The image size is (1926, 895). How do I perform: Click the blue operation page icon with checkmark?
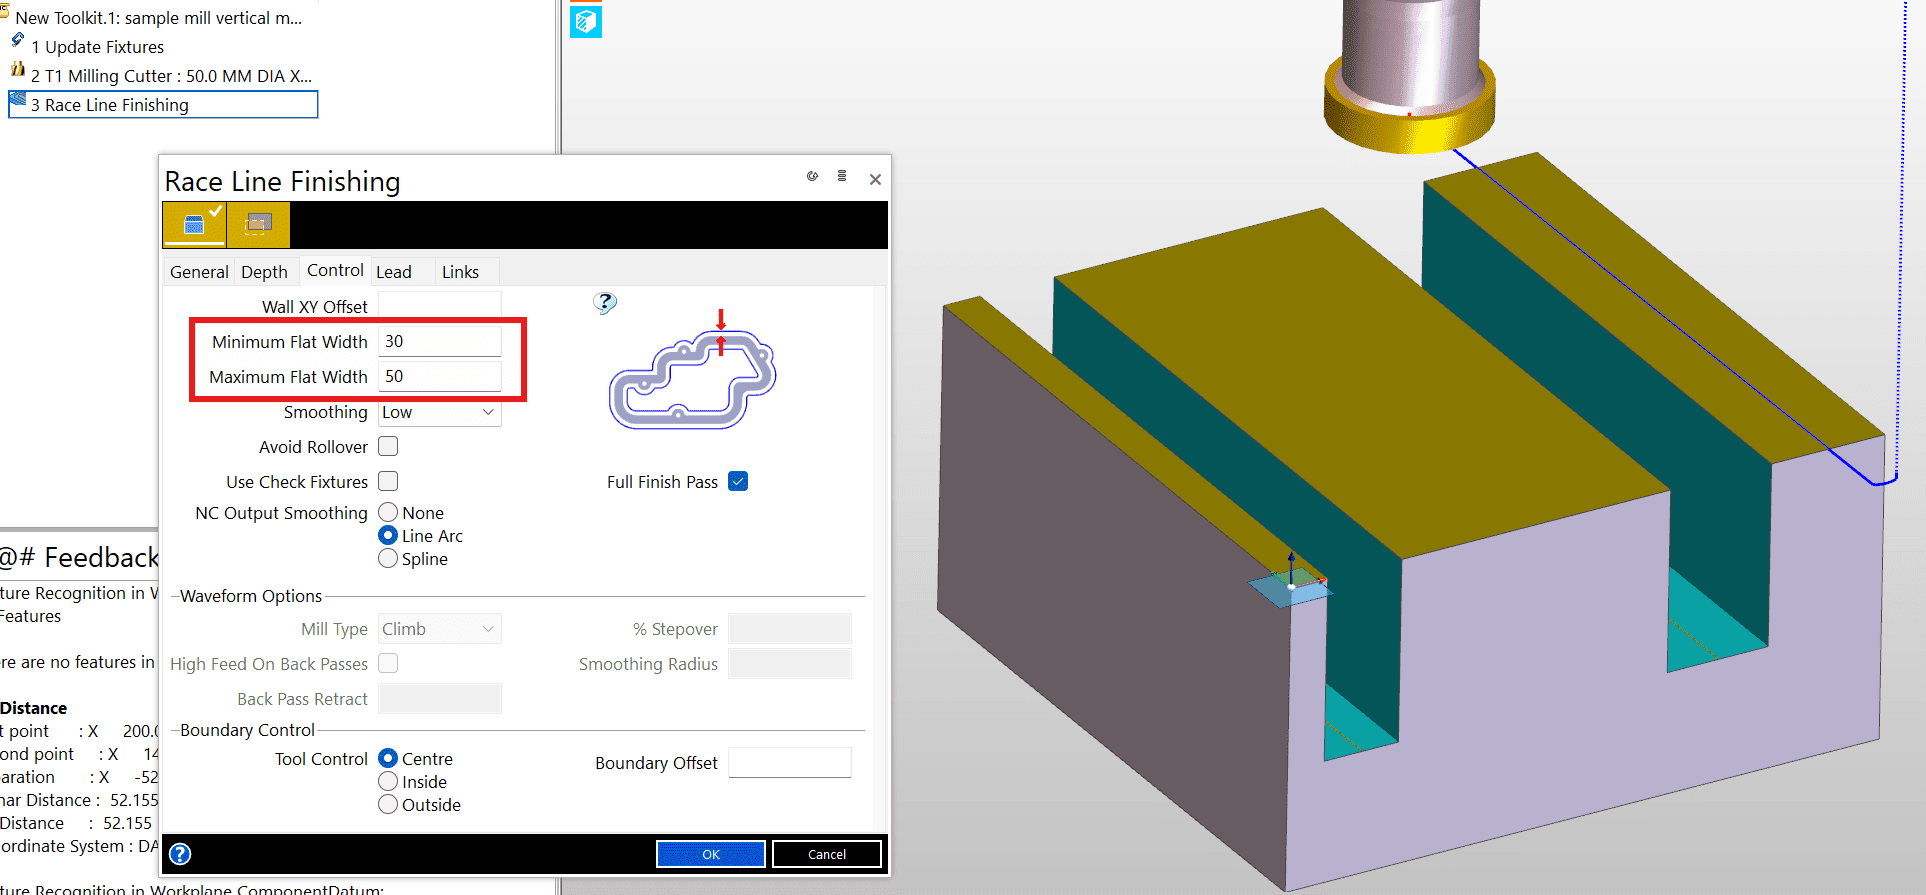point(195,224)
